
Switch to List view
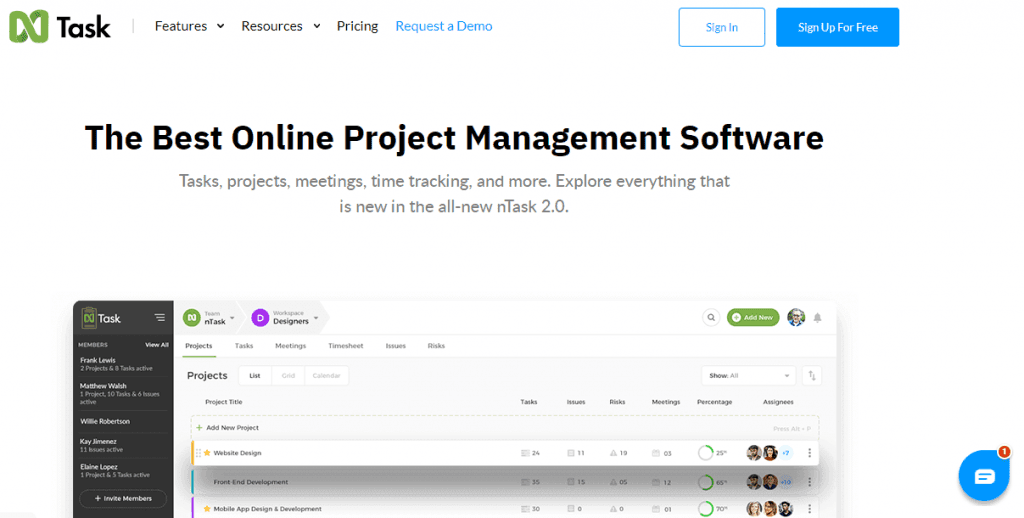(x=255, y=376)
